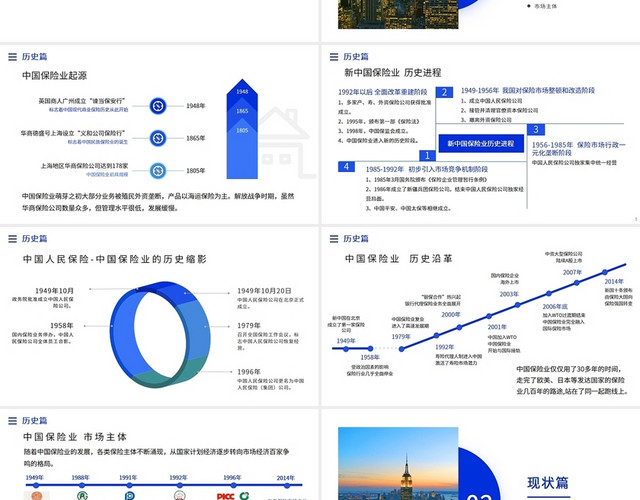The width and height of the screenshot is (640, 500).
Task: Click the 2003年 dot on the 历史沿革 timeline
Action: coord(518,305)
